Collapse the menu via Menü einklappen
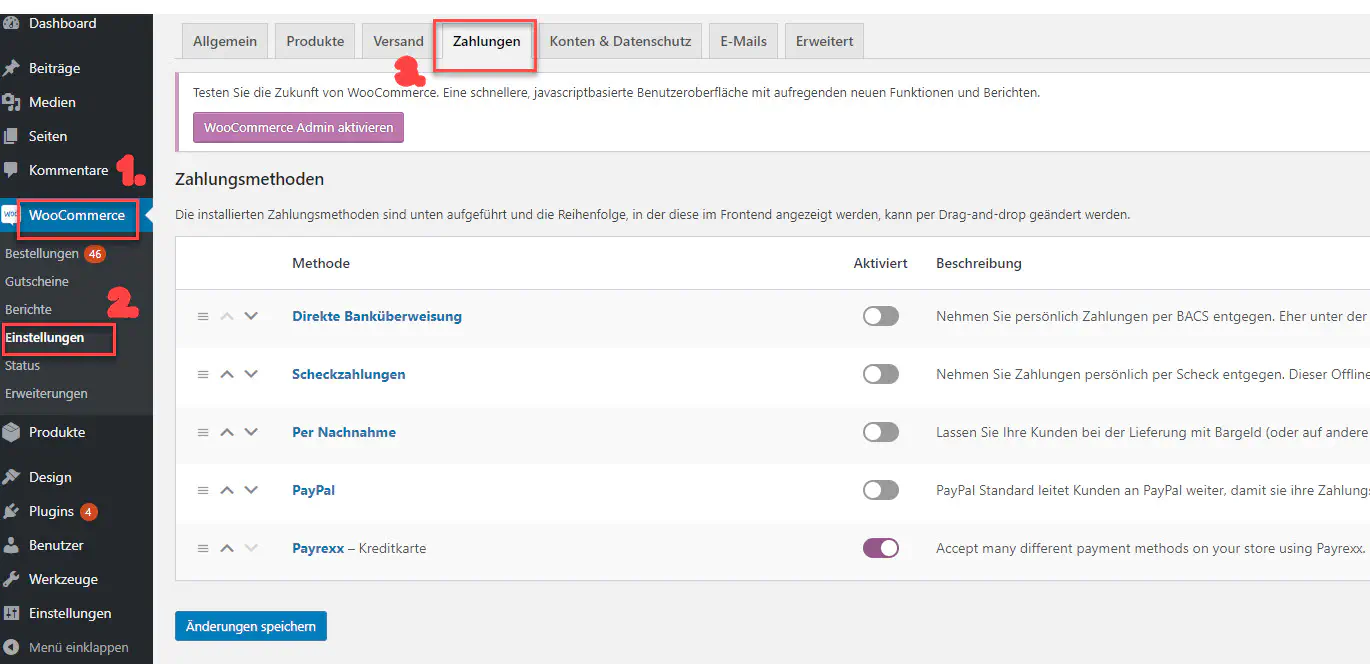 point(78,647)
